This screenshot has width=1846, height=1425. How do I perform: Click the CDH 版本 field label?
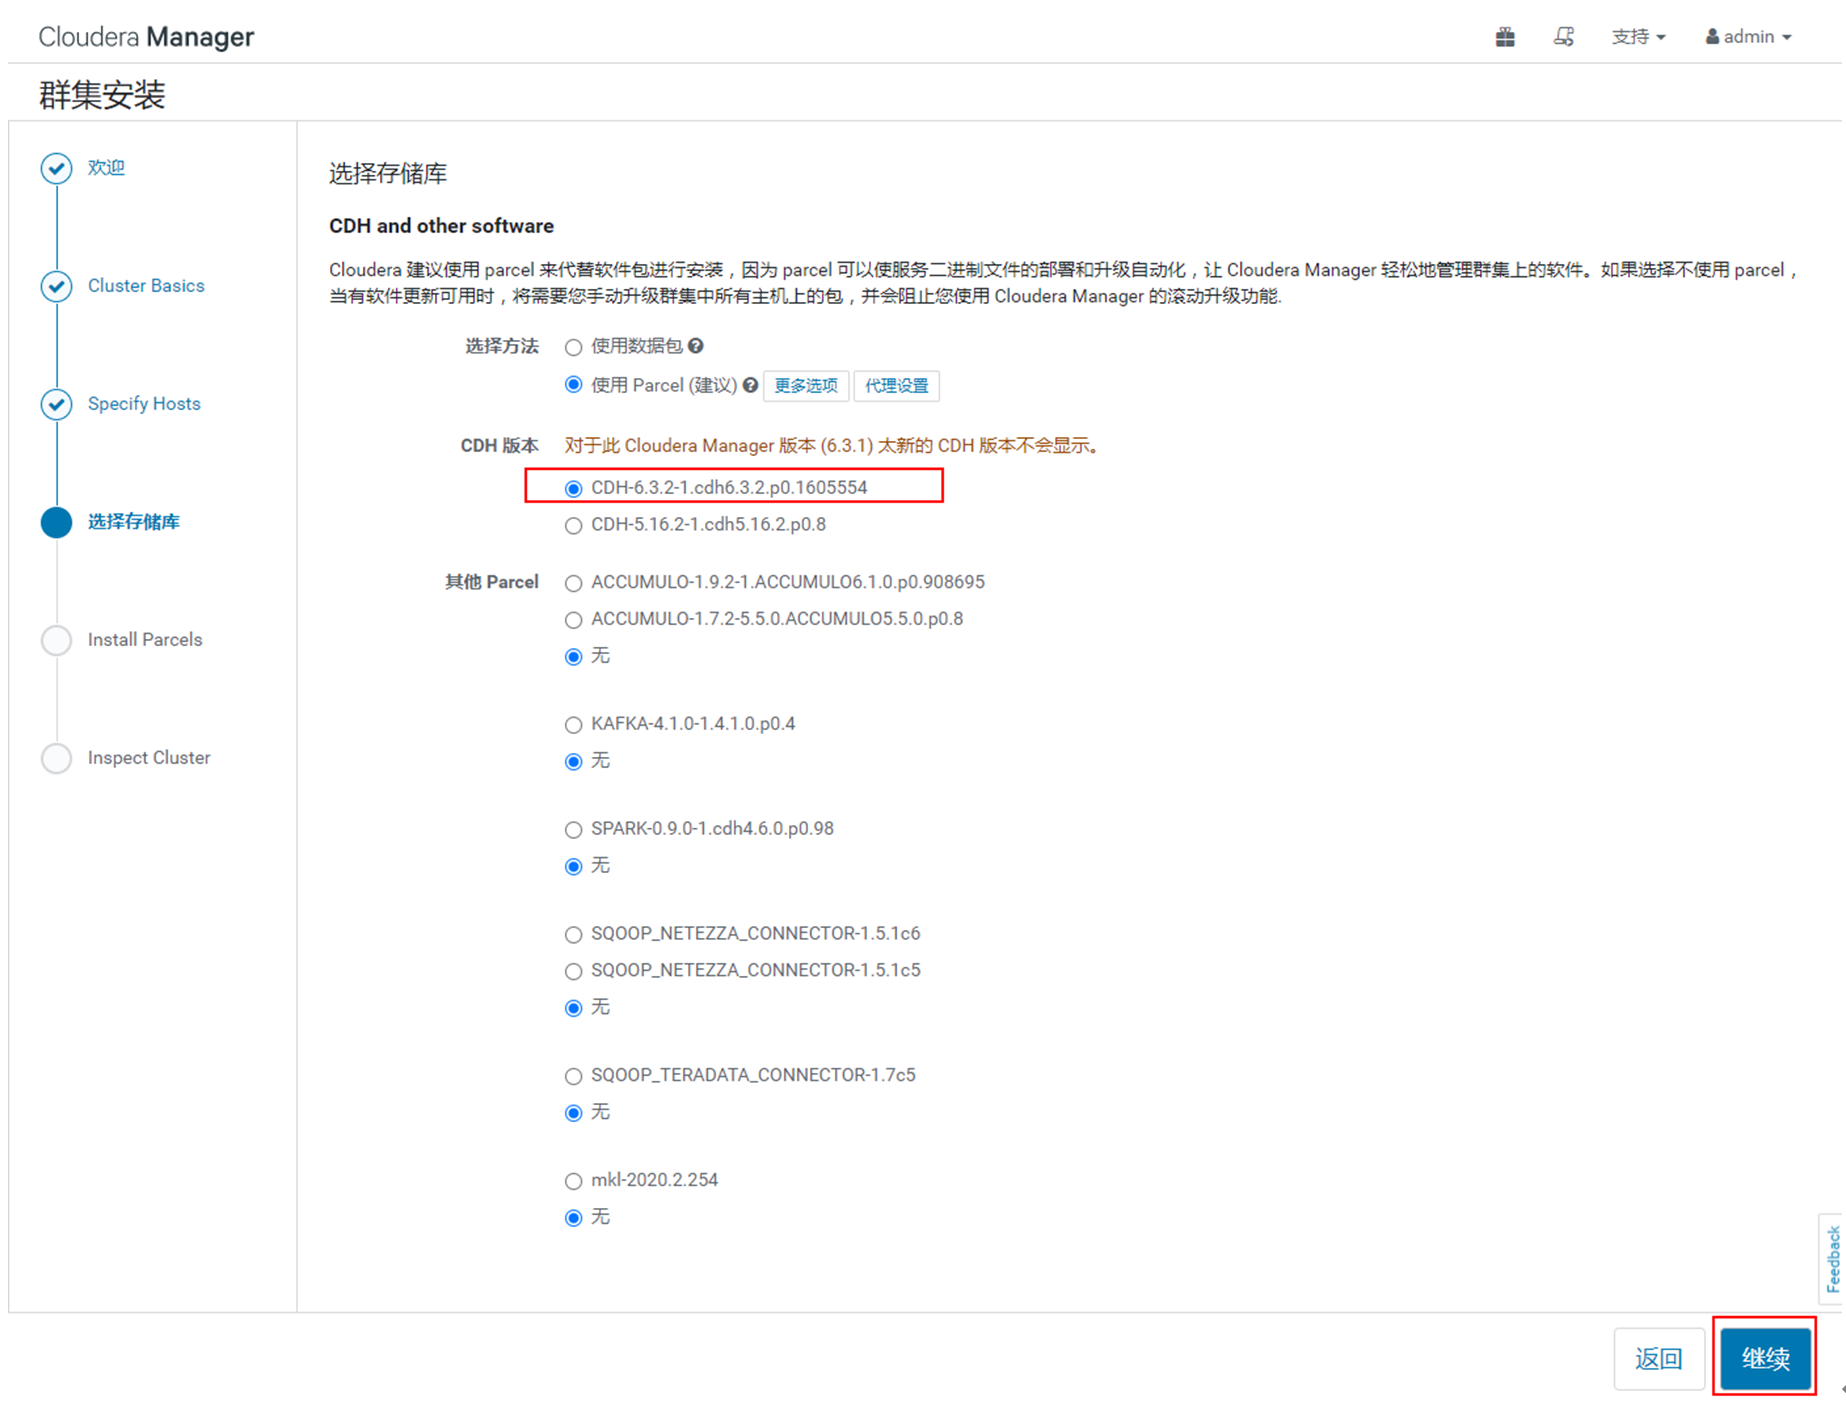pyautogui.click(x=499, y=446)
